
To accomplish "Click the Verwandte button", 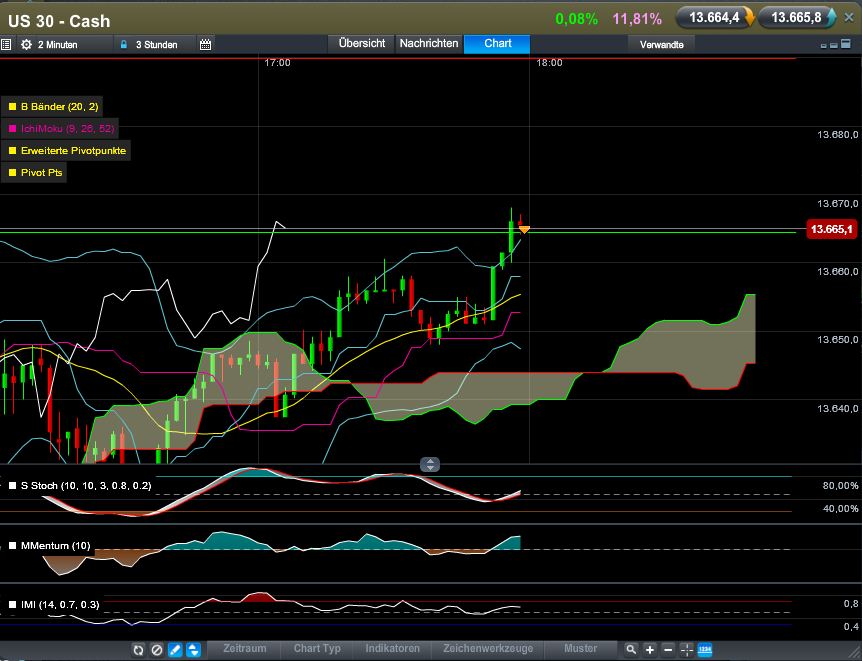I will 662,45.
